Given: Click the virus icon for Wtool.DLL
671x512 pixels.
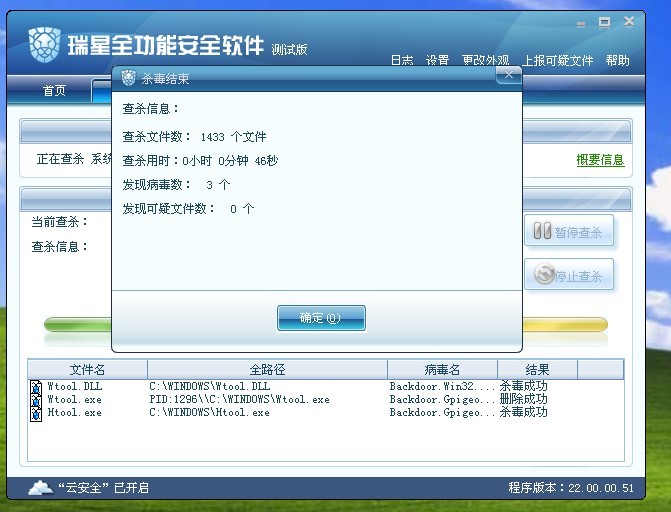Looking at the screenshot, I should click(x=36, y=387).
